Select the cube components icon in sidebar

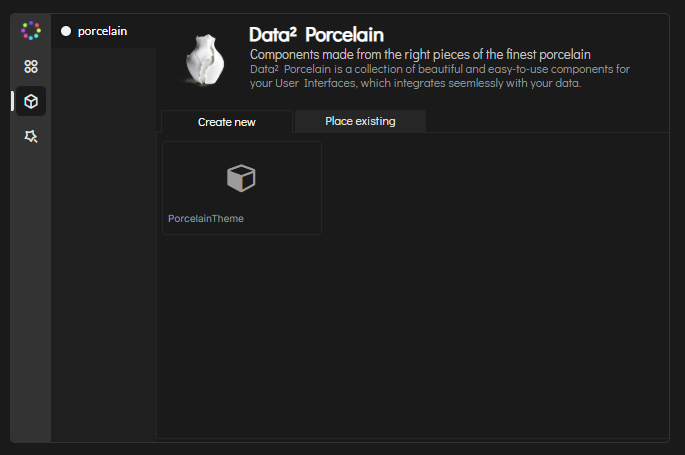point(31,101)
